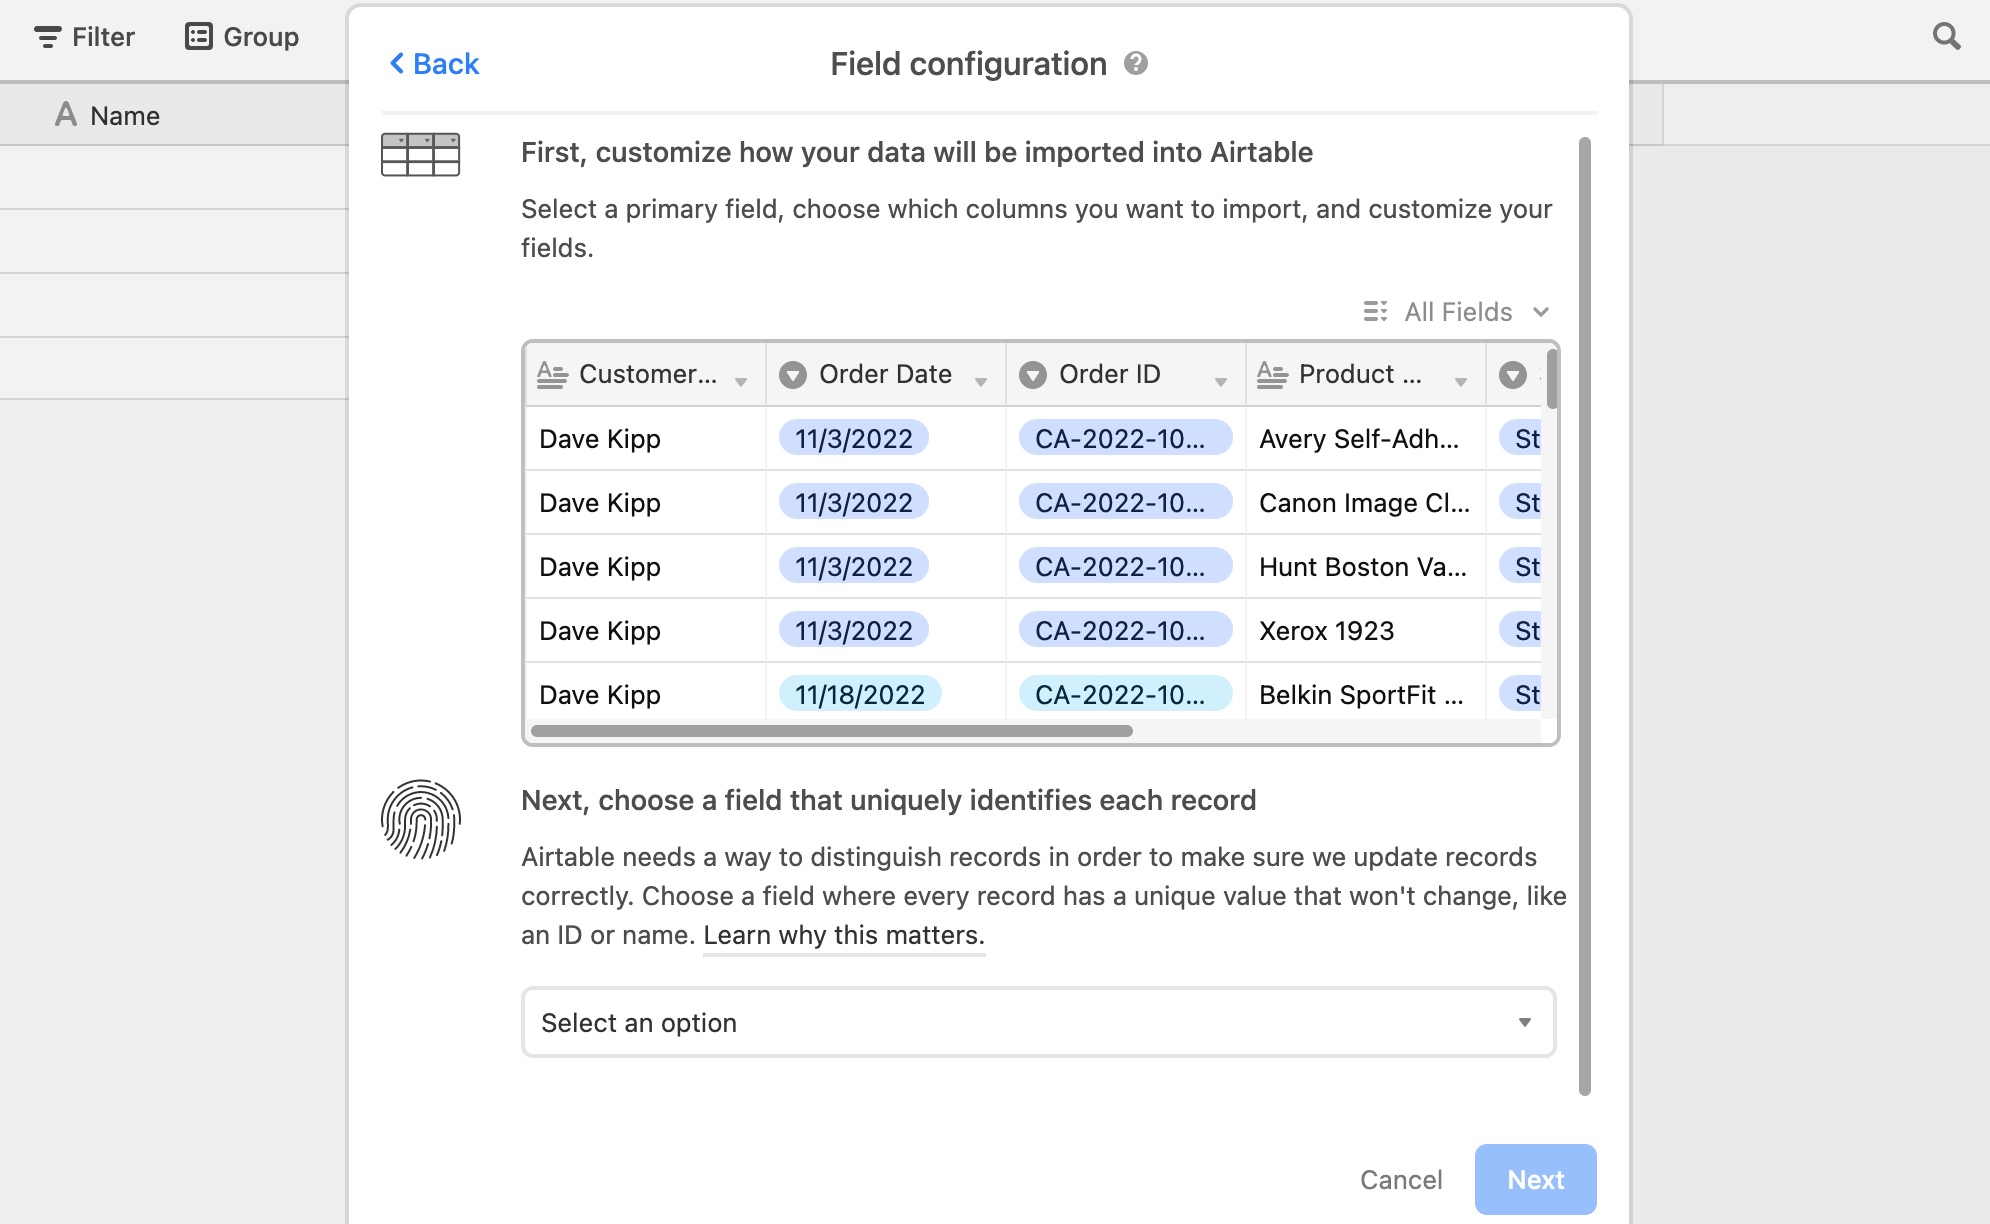Click the Canon Image Cl... product cell
This screenshot has width=1990, height=1224.
(x=1366, y=502)
